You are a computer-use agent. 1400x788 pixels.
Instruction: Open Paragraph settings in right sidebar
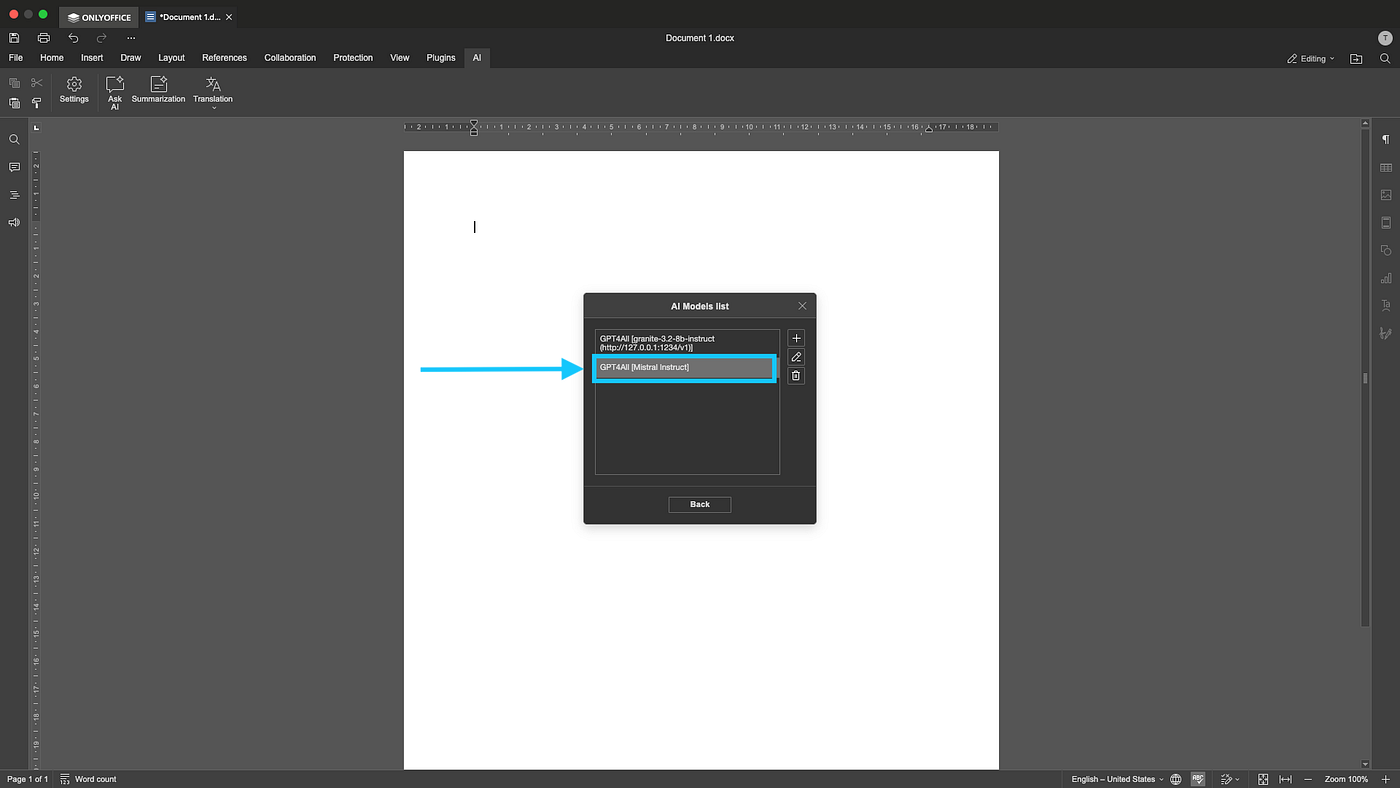[x=1386, y=140]
